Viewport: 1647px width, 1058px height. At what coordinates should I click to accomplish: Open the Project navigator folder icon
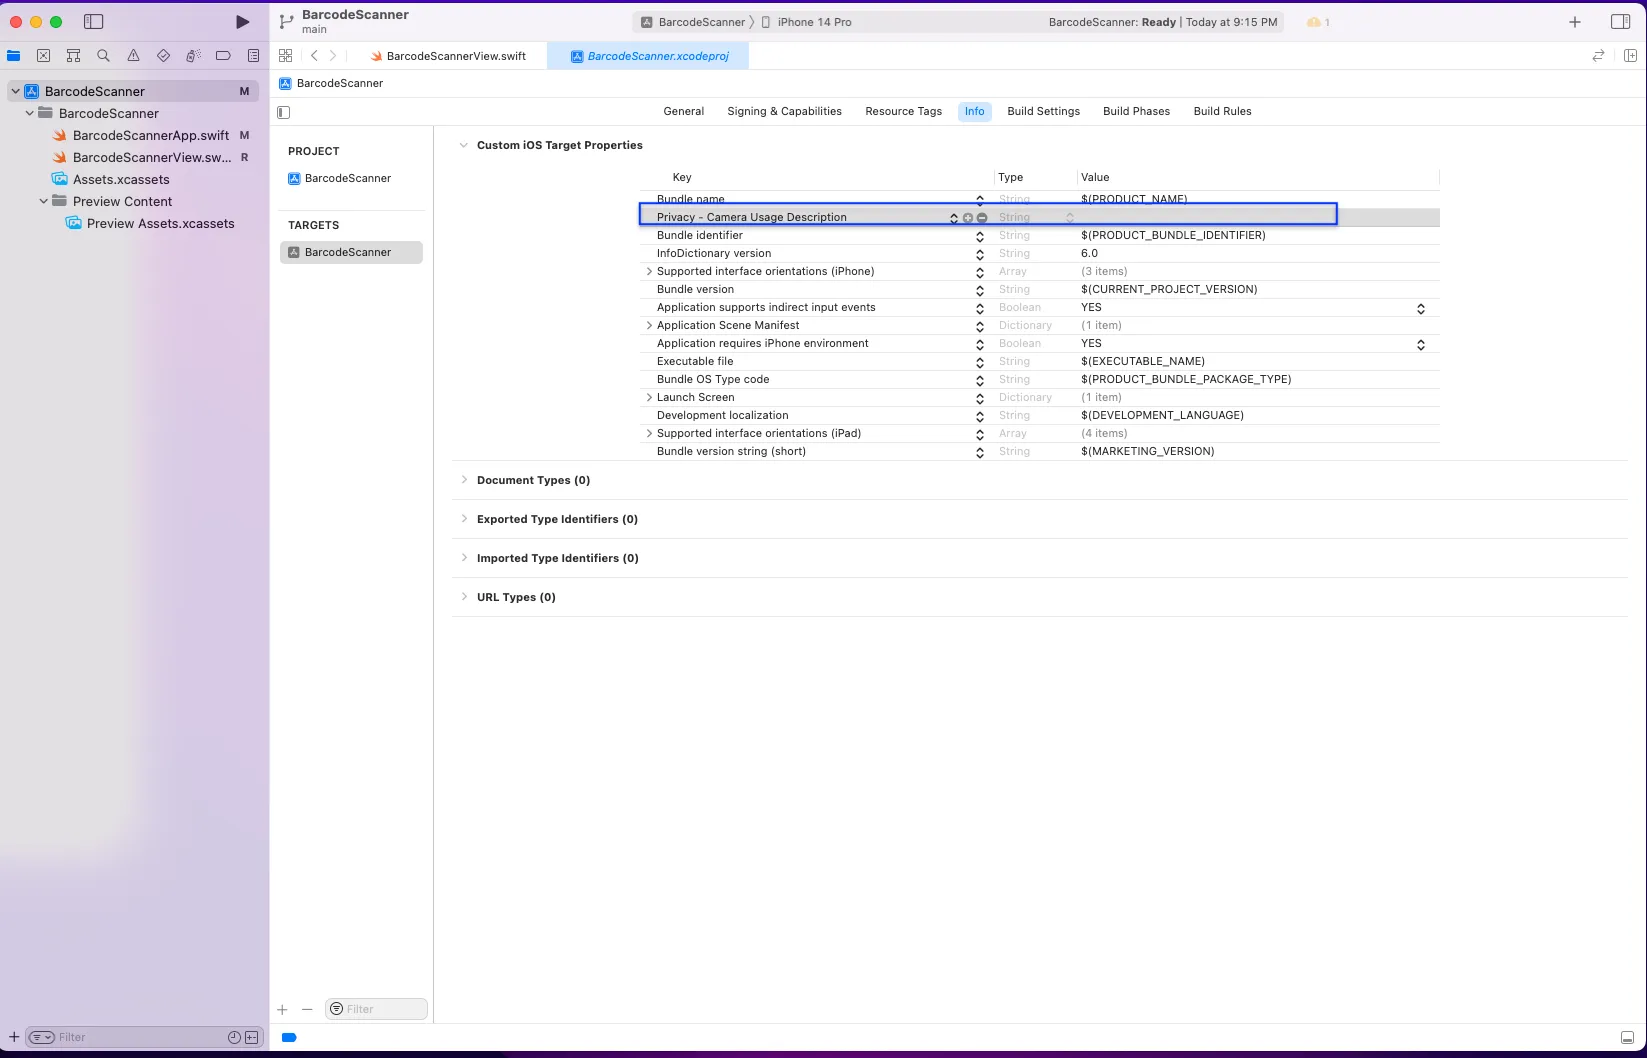14,56
